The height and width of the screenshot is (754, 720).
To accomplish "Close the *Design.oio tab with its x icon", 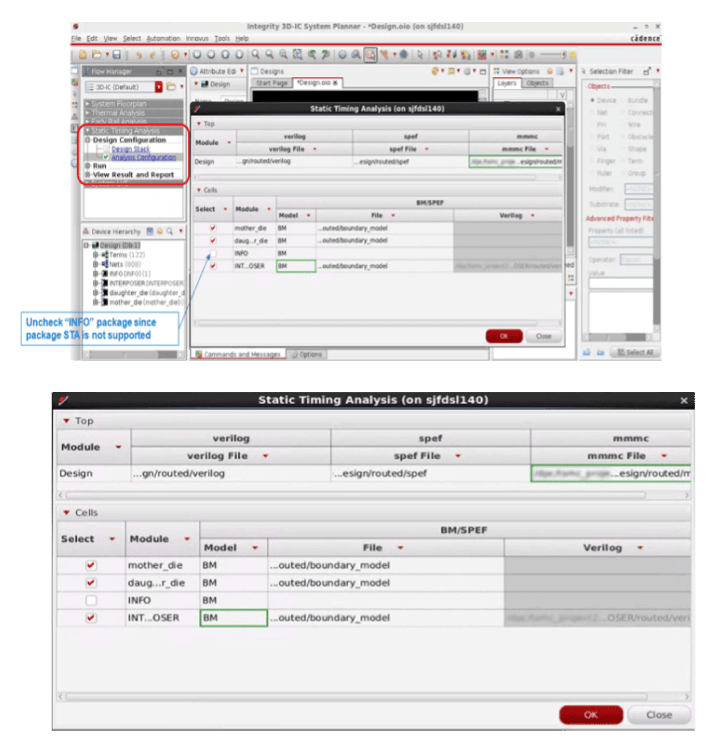I will tap(335, 83).
